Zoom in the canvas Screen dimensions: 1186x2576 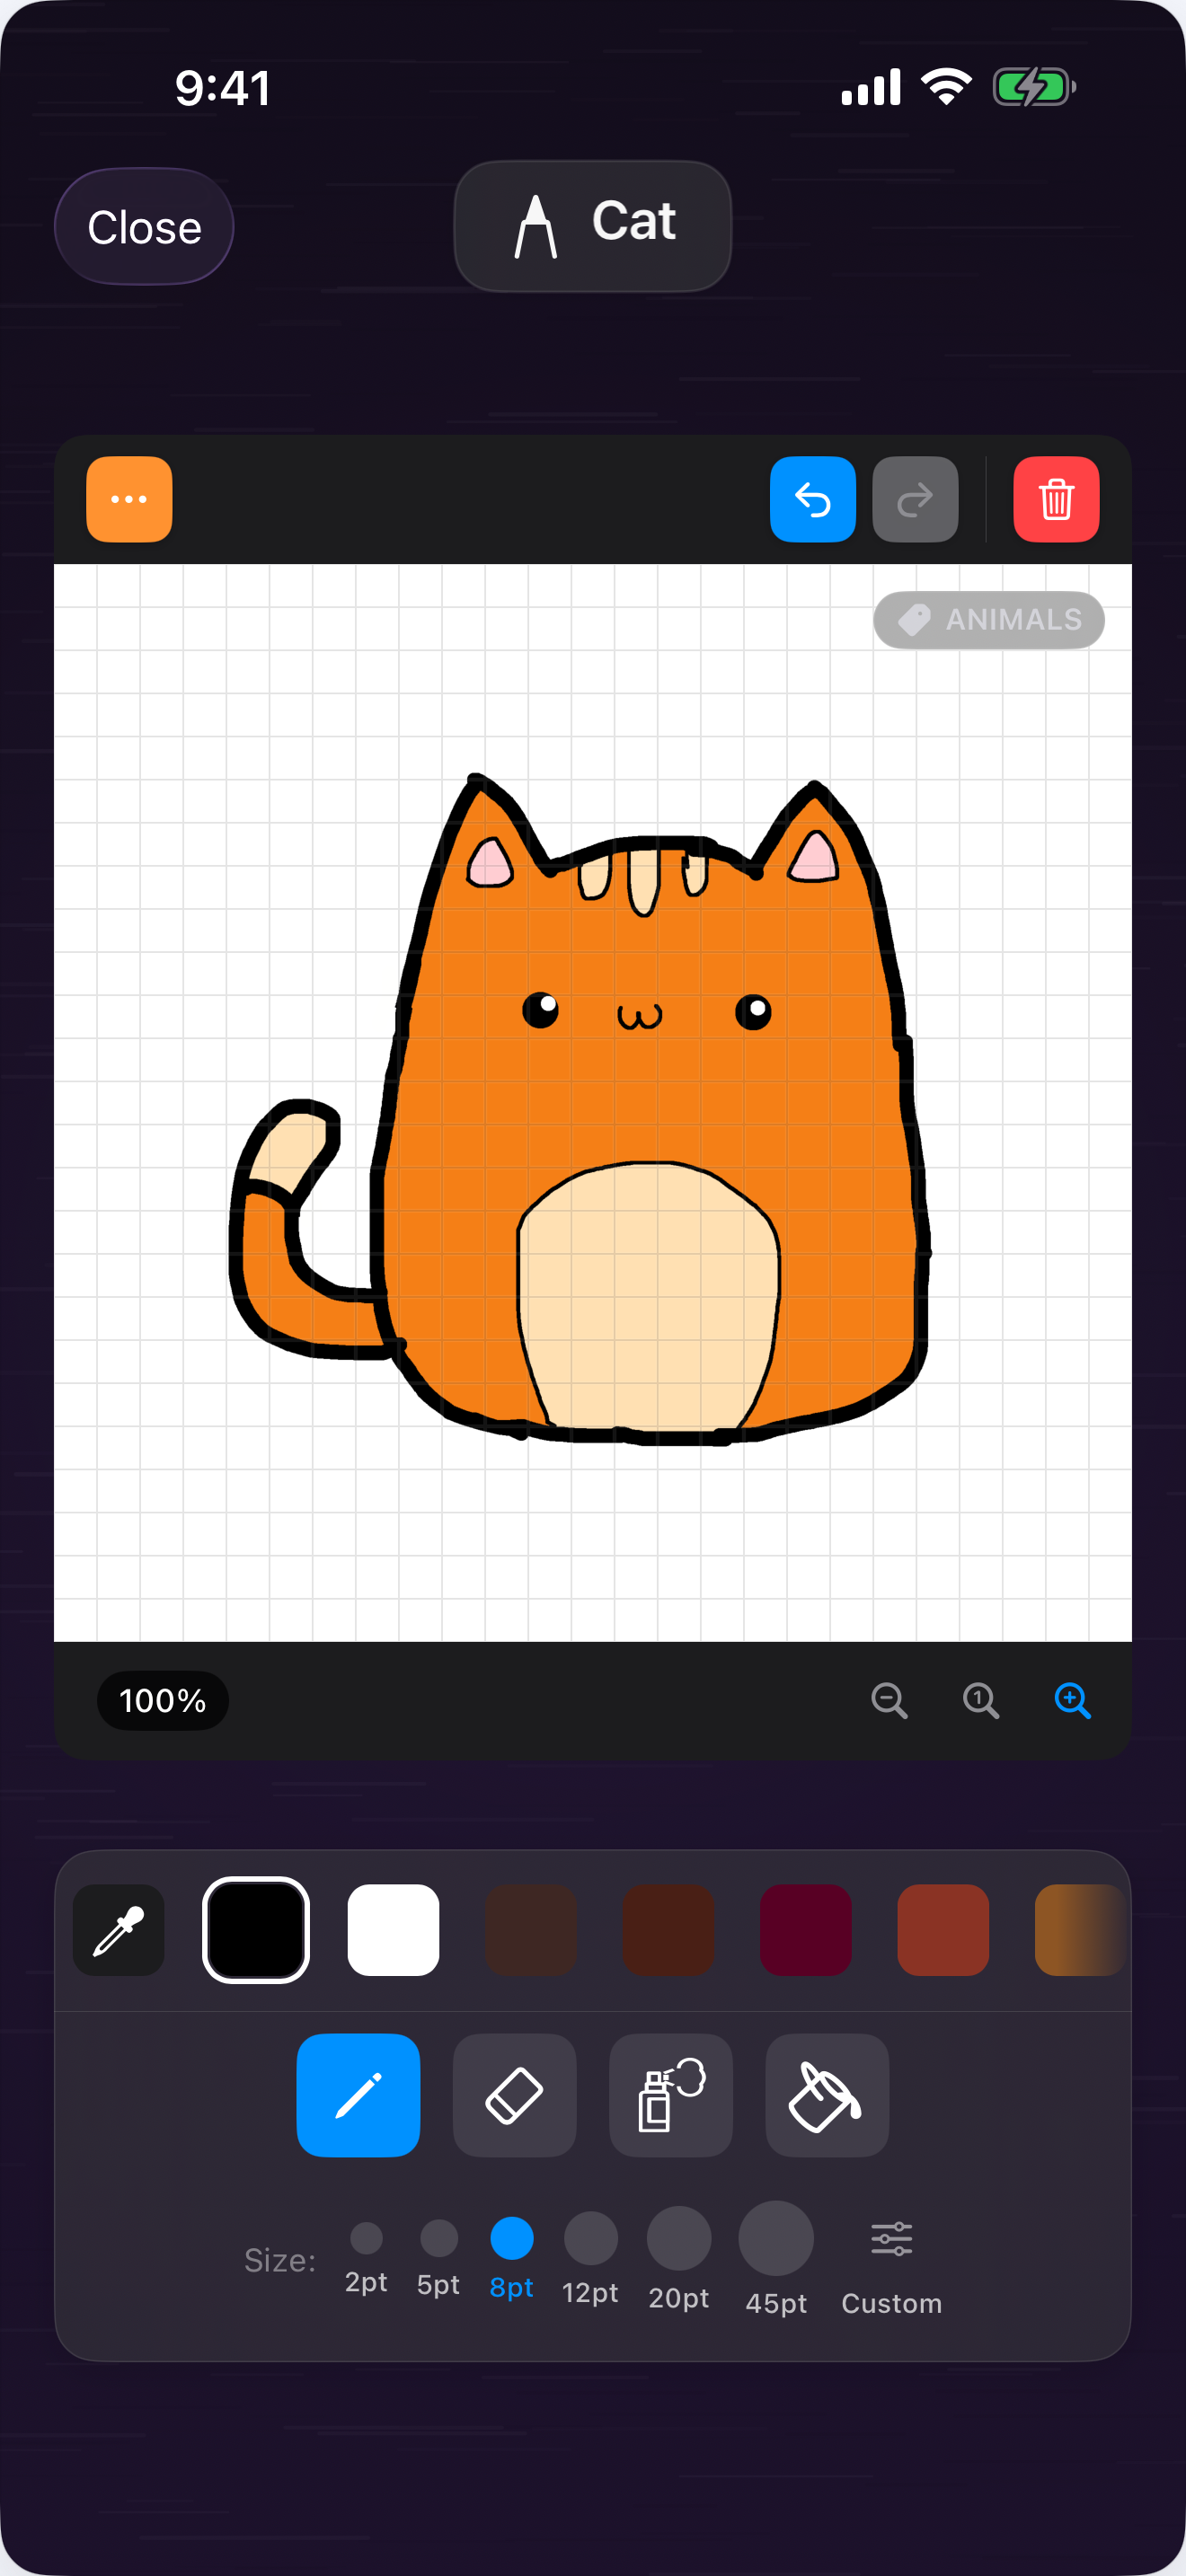point(1072,1700)
